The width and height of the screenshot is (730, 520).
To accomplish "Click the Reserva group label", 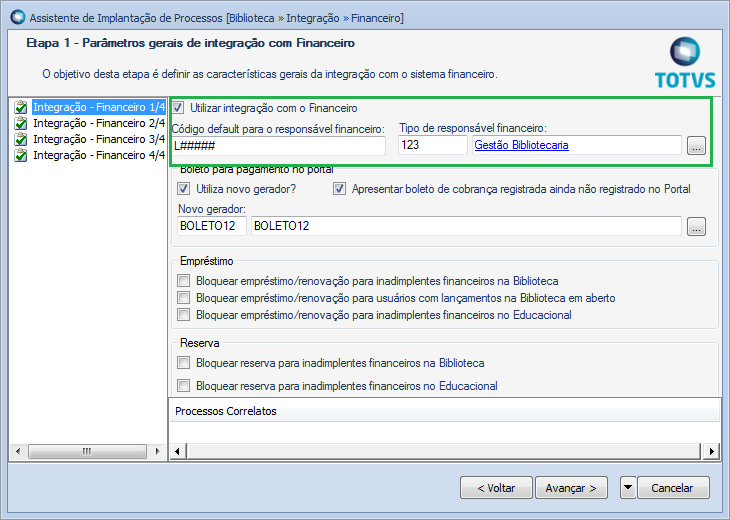I will pyautogui.click(x=200, y=343).
